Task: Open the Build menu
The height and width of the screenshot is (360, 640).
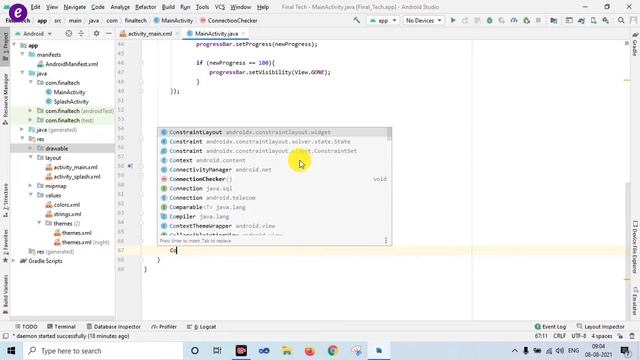Action: [168, 7]
